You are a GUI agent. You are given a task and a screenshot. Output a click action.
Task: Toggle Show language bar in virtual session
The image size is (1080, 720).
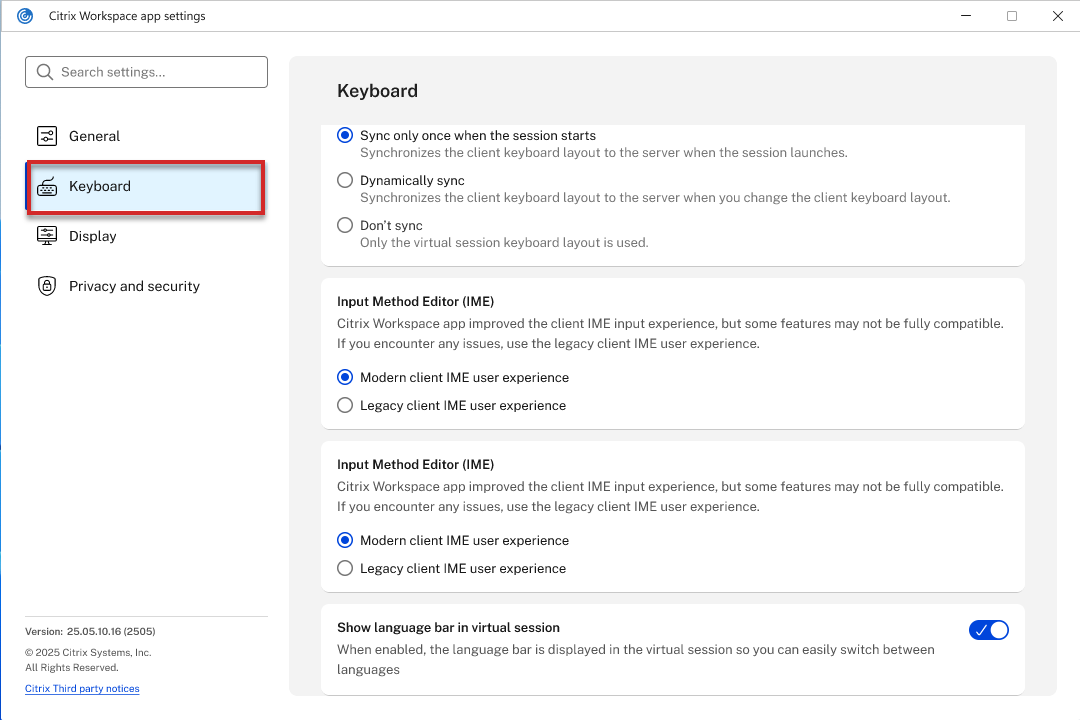coord(989,630)
